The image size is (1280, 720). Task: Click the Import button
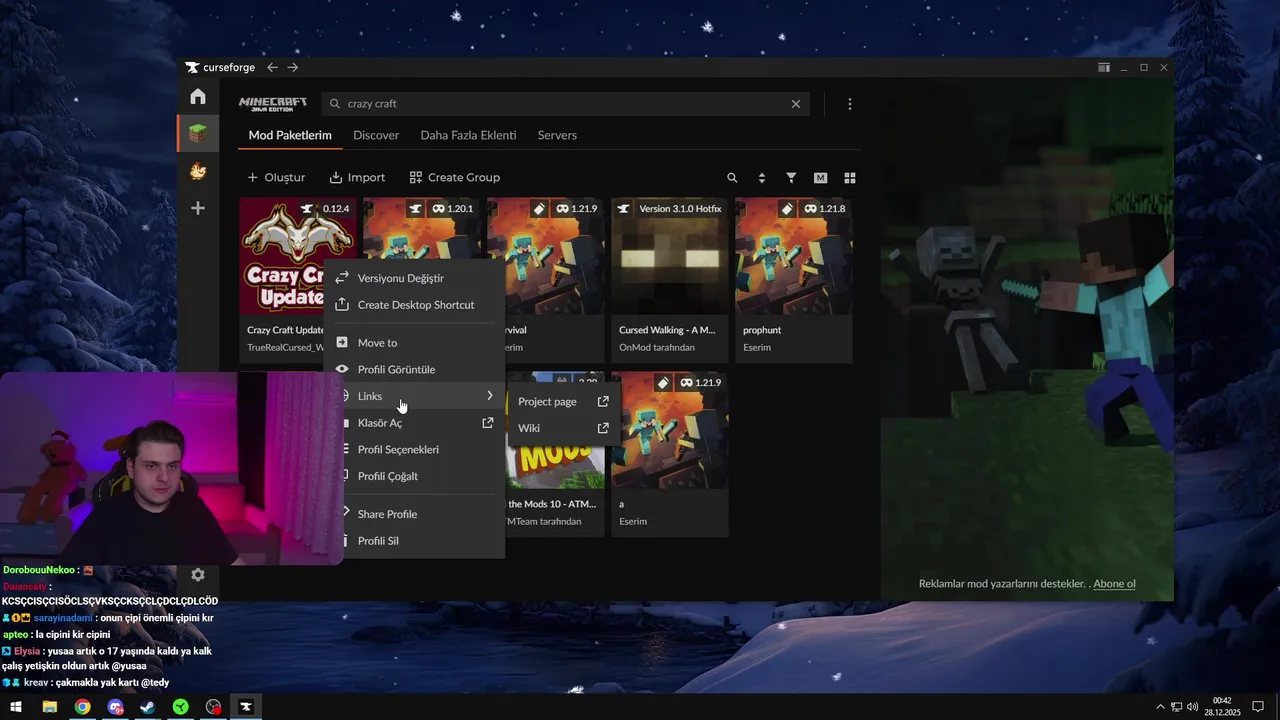pos(357,177)
